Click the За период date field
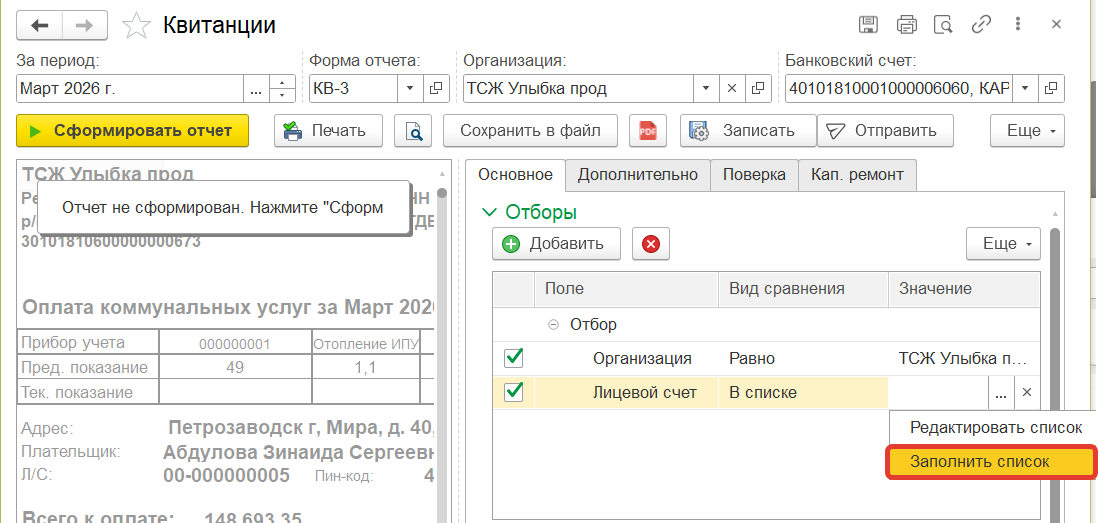 [130, 88]
